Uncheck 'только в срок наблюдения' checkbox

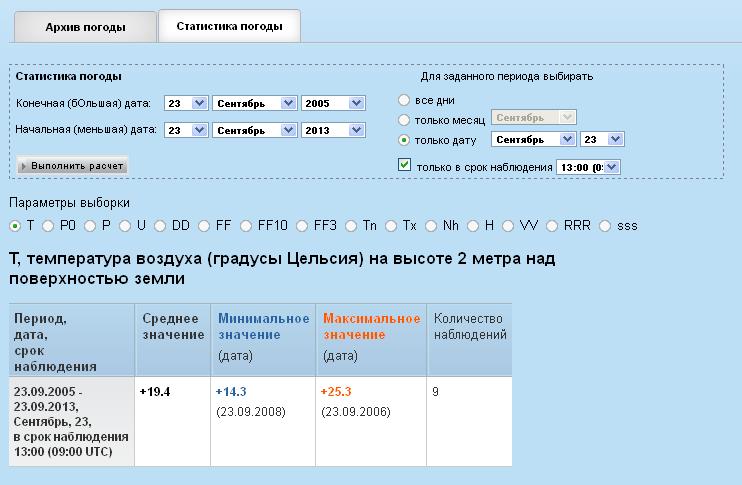point(405,165)
